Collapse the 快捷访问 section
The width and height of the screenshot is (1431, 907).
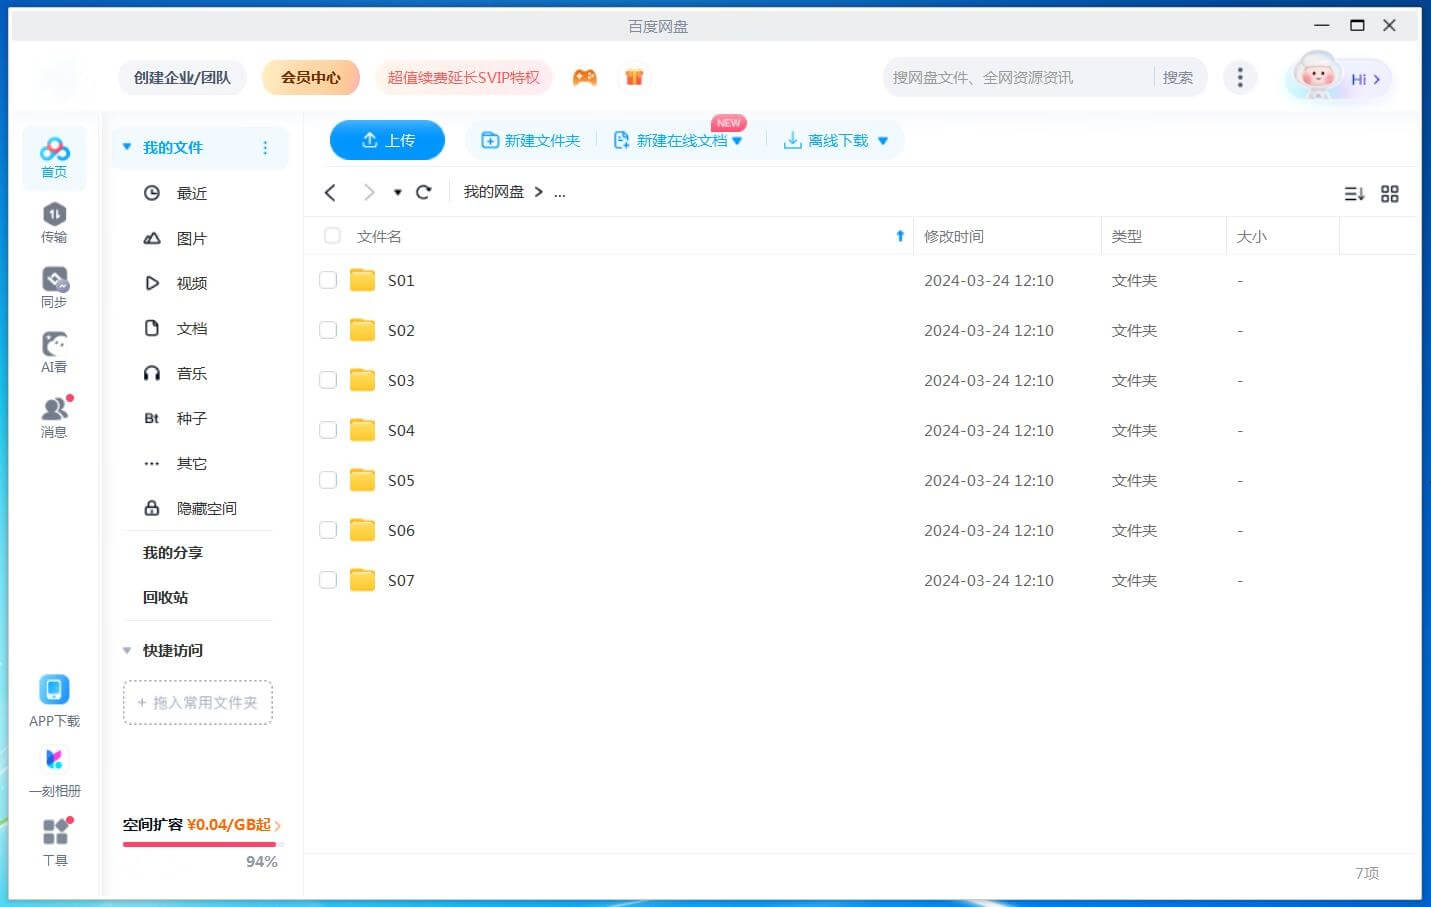[127, 650]
